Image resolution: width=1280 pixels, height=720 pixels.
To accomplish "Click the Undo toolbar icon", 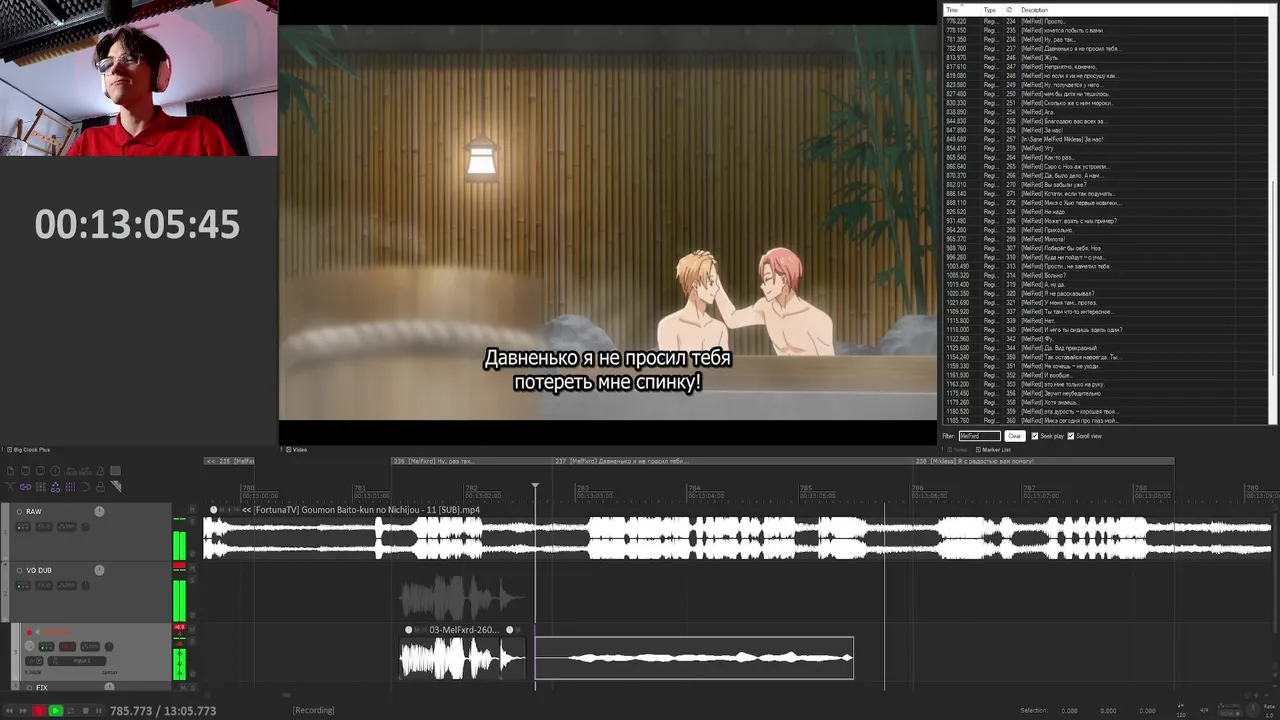I will point(70,472).
